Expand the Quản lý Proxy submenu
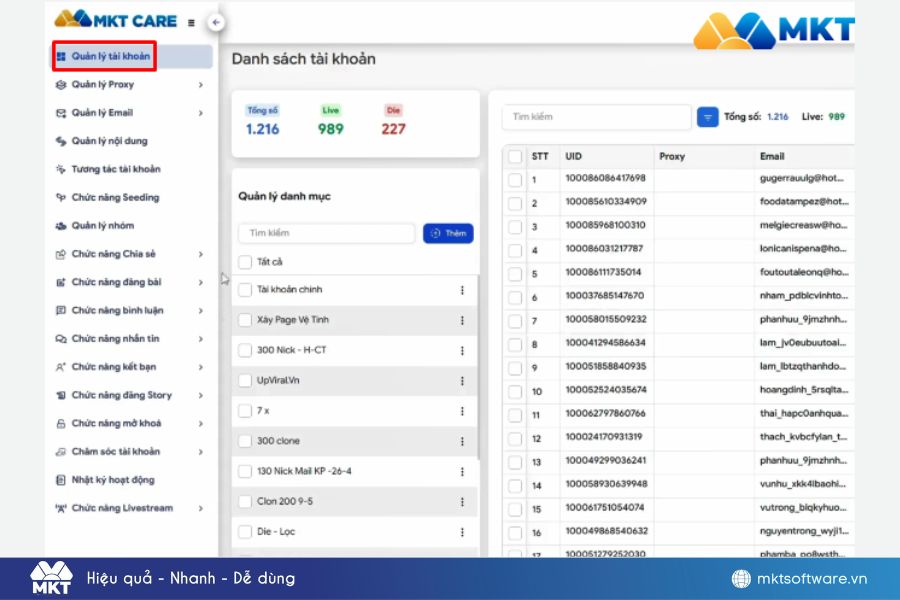This screenshot has width=900, height=600. [201, 85]
